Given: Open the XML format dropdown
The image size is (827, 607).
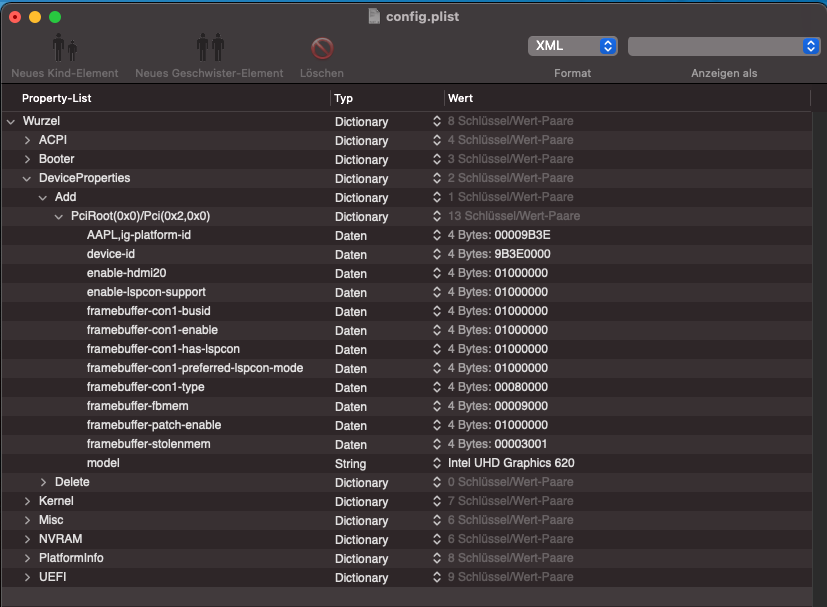Looking at the screenshot, I should click(x=572, y=46).
